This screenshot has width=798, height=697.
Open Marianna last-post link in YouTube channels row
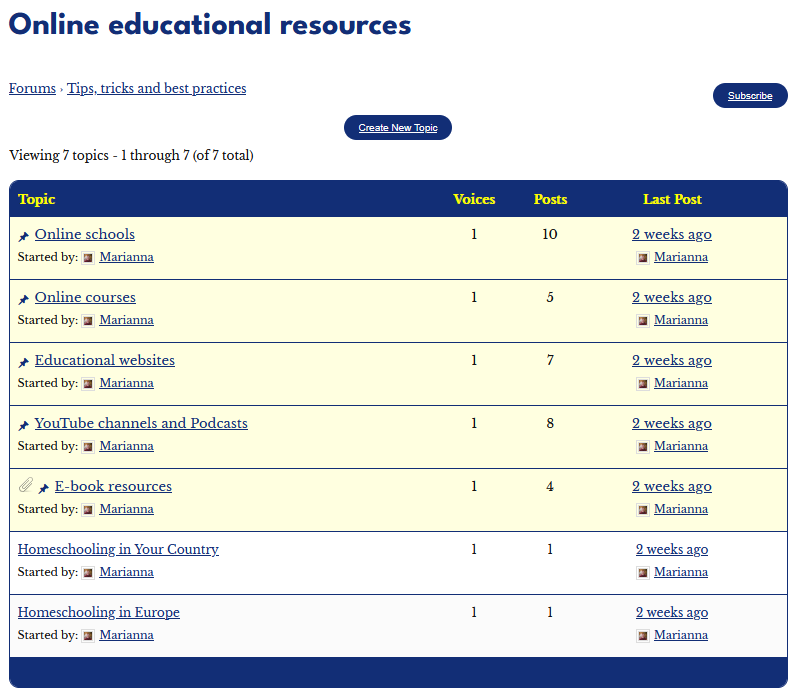(x=681, y=447)
